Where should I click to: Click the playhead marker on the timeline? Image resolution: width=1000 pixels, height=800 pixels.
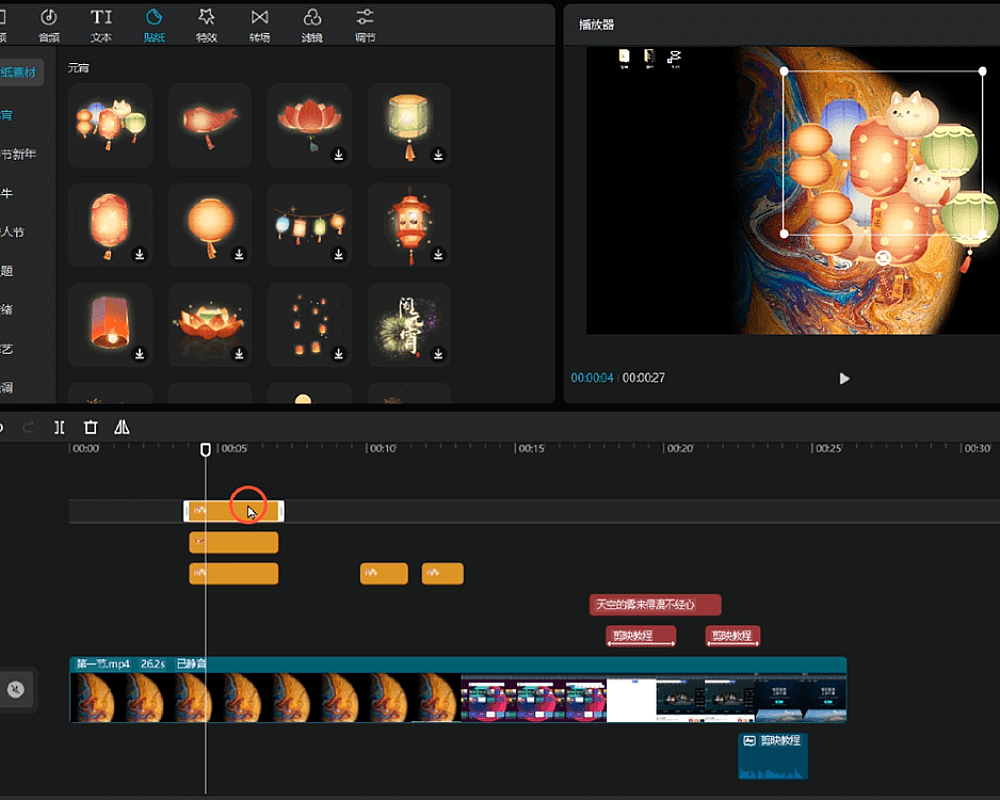coord(206,451)
